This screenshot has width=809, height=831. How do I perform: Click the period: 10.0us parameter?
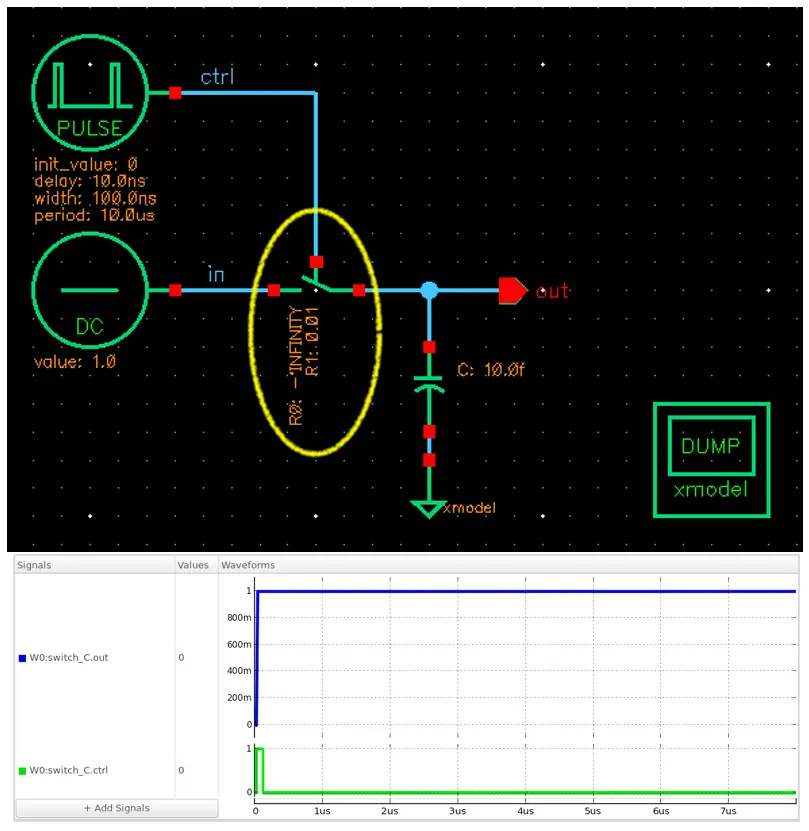94,215
